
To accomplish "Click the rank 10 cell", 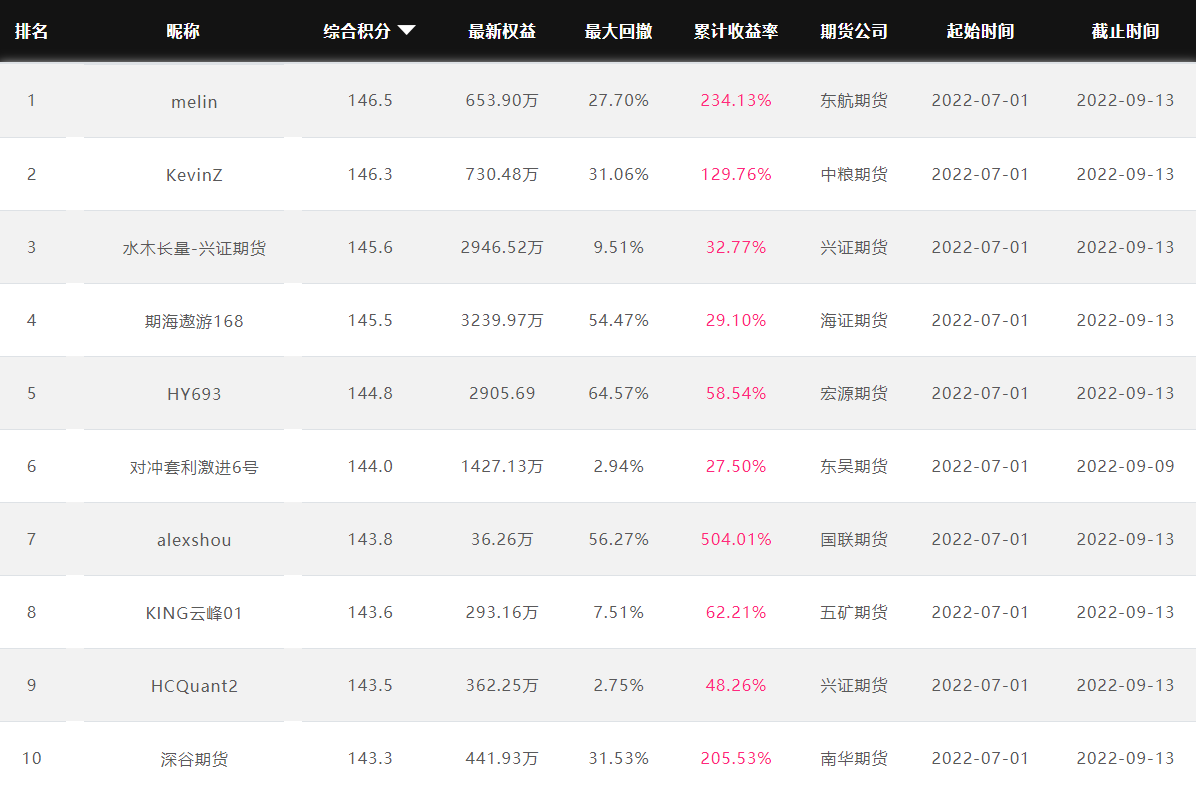I will (31, 758).
